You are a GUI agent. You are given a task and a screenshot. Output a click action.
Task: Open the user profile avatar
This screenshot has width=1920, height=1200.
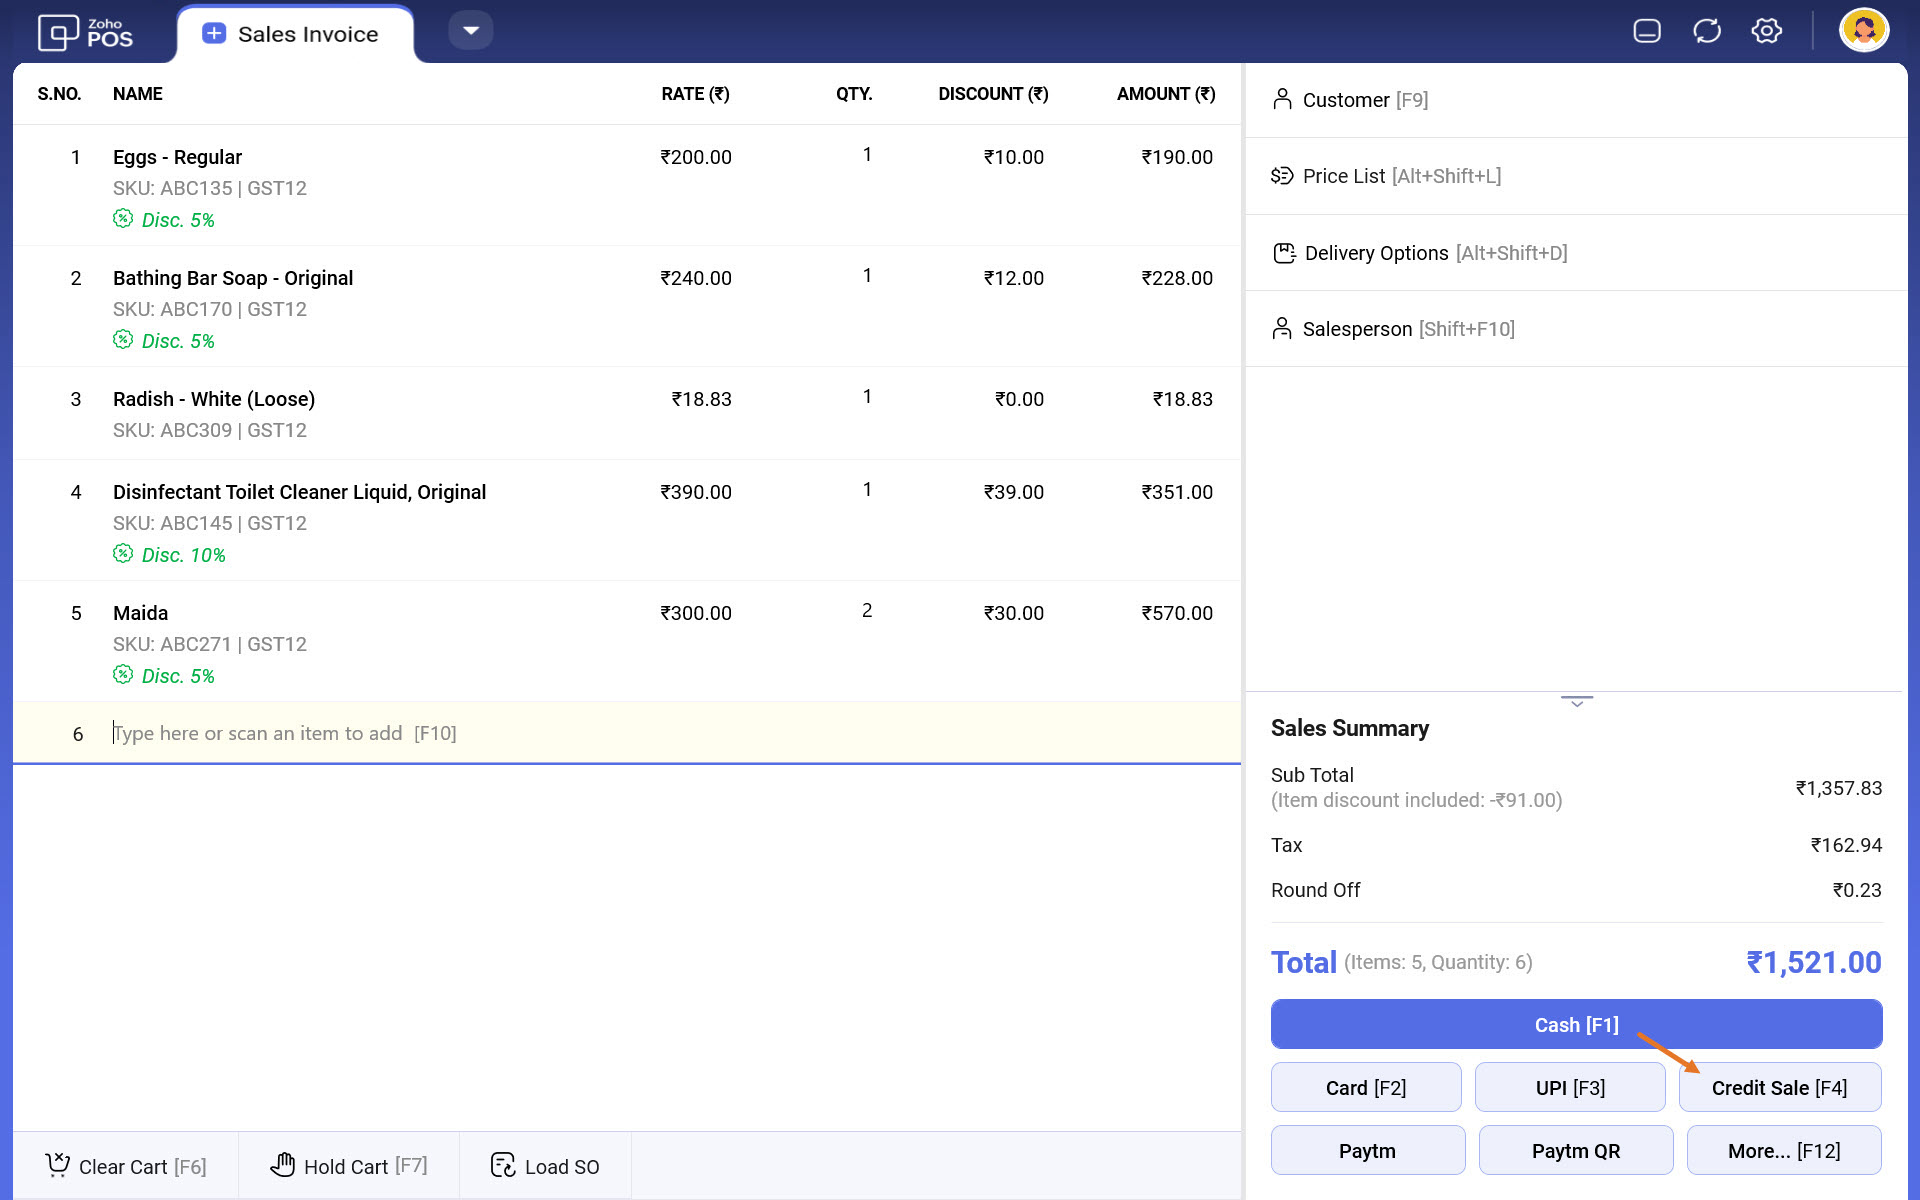tap(1863, 30)
